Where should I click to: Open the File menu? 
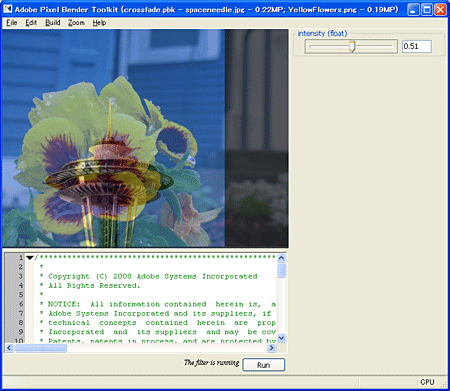coord(12,23)
